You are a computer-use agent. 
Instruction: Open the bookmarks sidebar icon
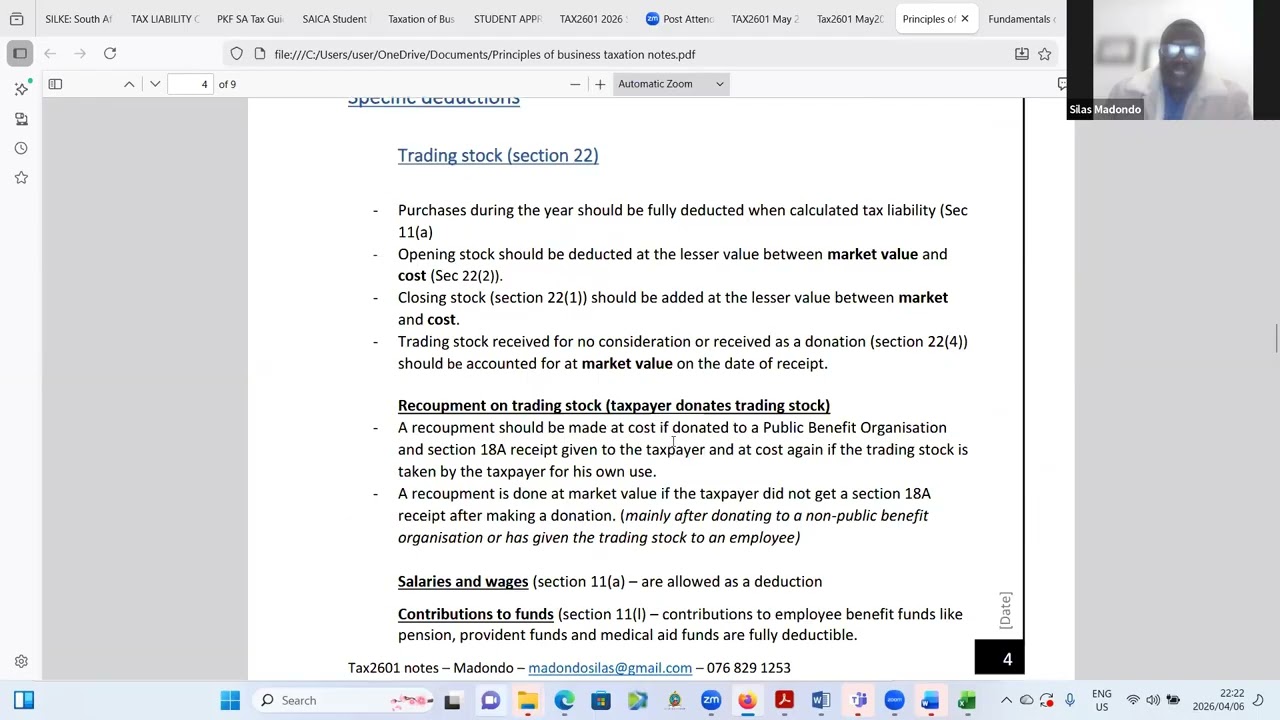pyautogui.click(x=21, y=119)
